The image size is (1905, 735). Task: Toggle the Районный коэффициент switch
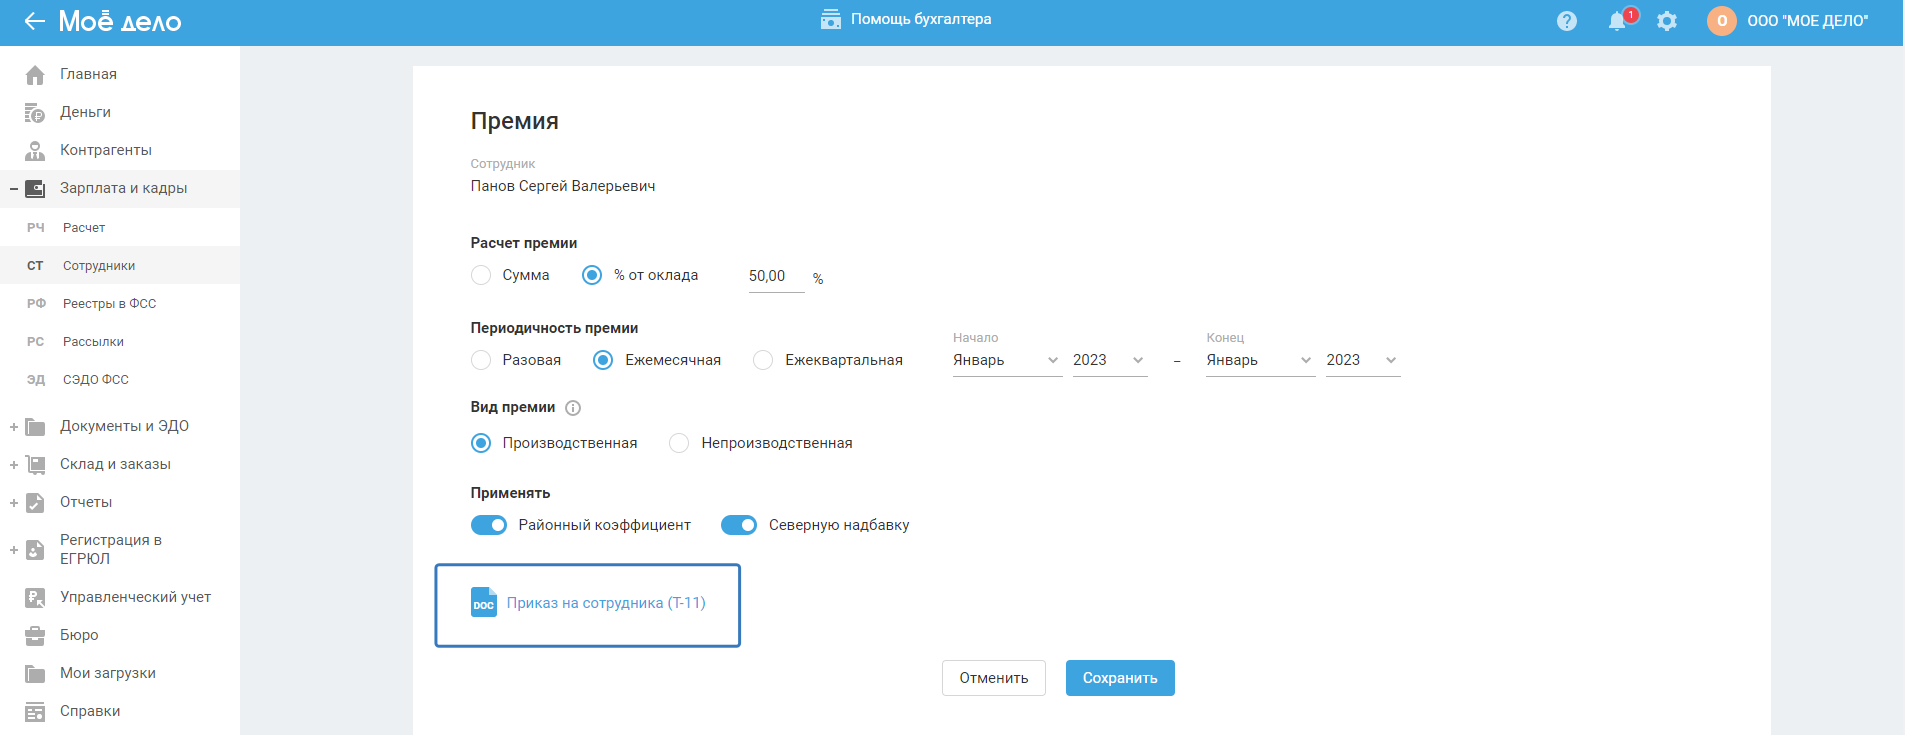489,525
